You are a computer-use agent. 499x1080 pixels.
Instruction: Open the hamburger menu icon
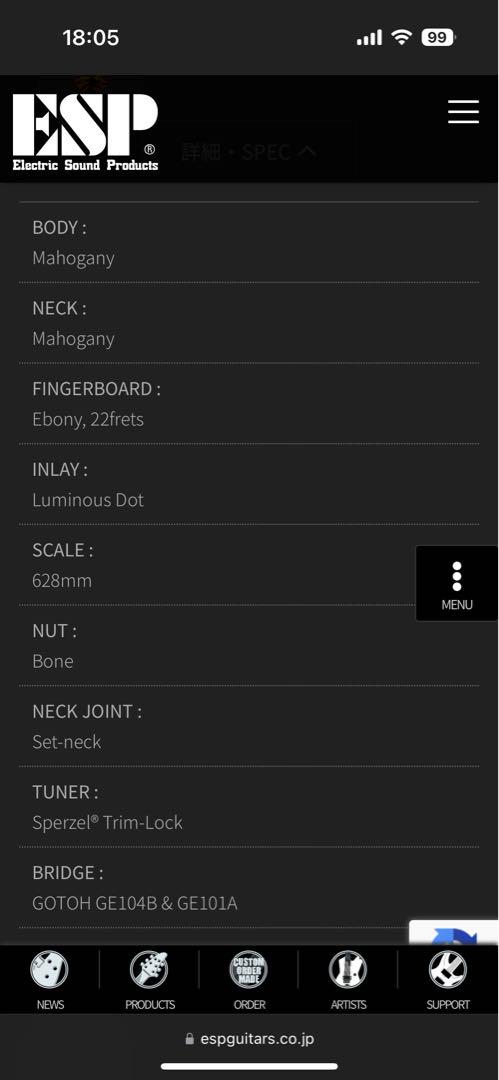point(463,111)
